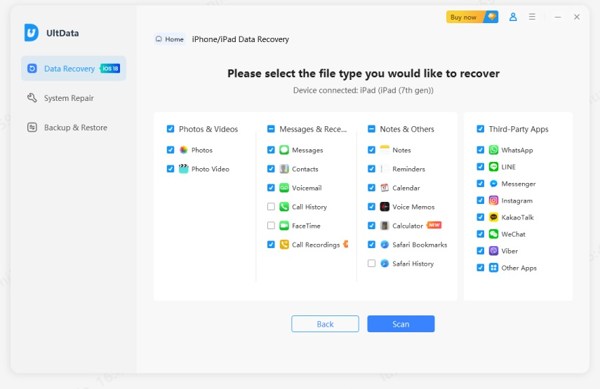Toggle the Messages & Rece... group checkbox
The height and width of the screenshot is (389, 600).
(x=271, y=129)
